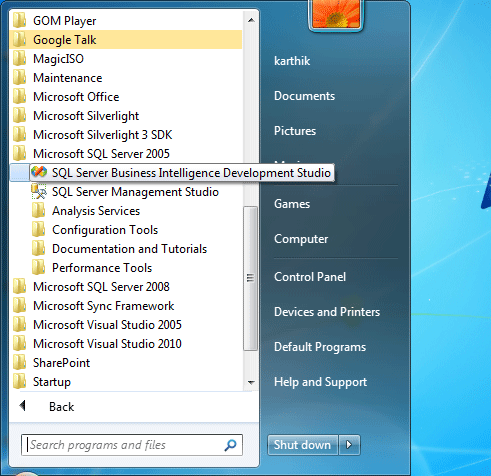Open Games from the Start menu
The image size is (491, 476).
pyautogui.click(x=292, y=204)
